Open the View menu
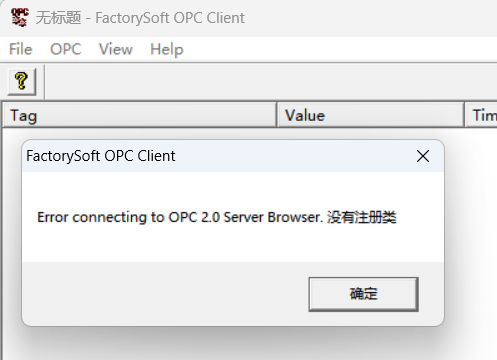497x360 pixels. tap(116, 49)
